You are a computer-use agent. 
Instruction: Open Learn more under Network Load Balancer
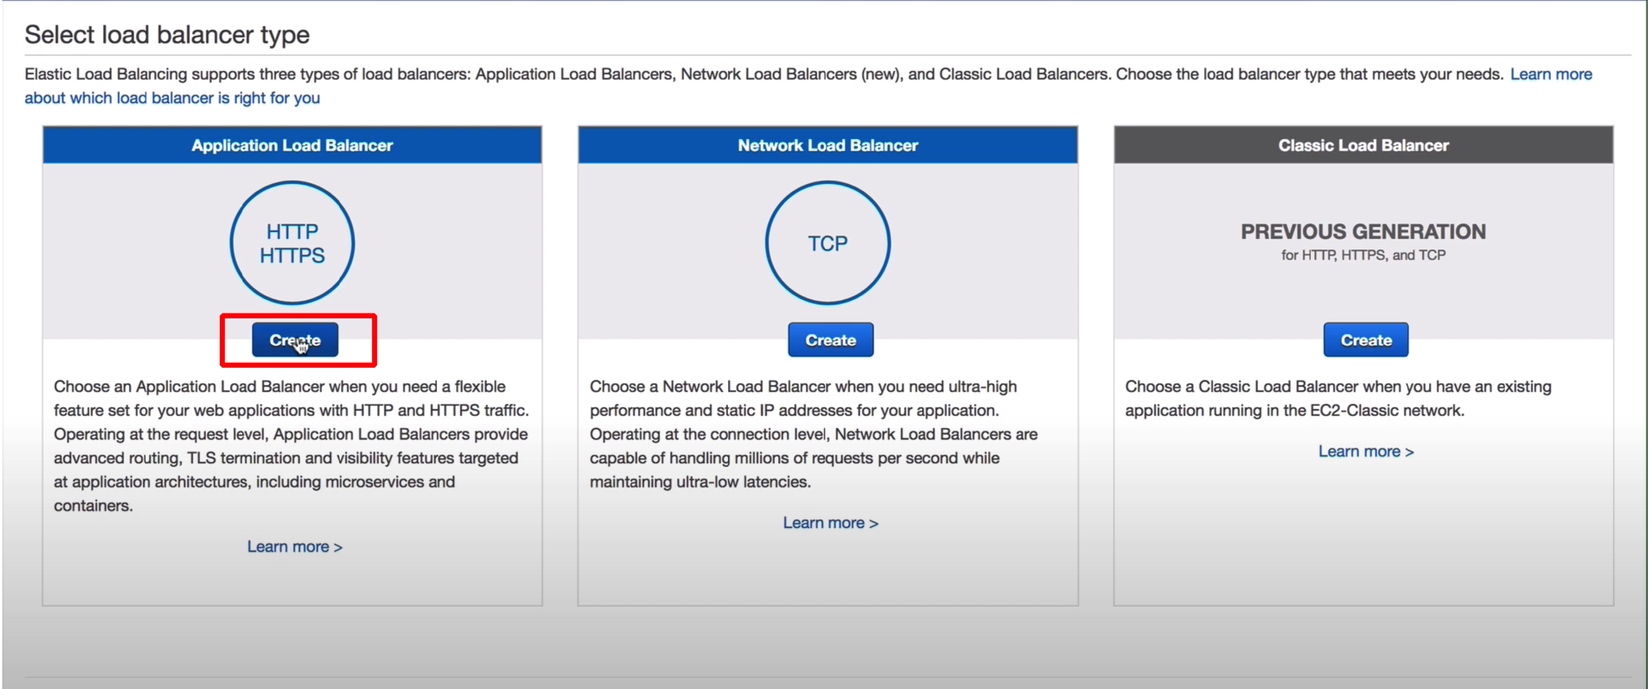[x=831, y=523]
